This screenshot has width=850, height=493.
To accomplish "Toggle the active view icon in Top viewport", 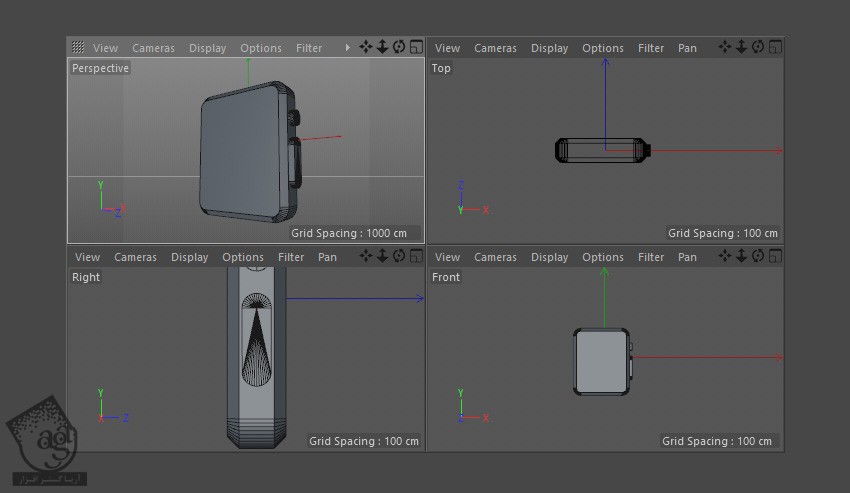I will [x=775, y=47].
